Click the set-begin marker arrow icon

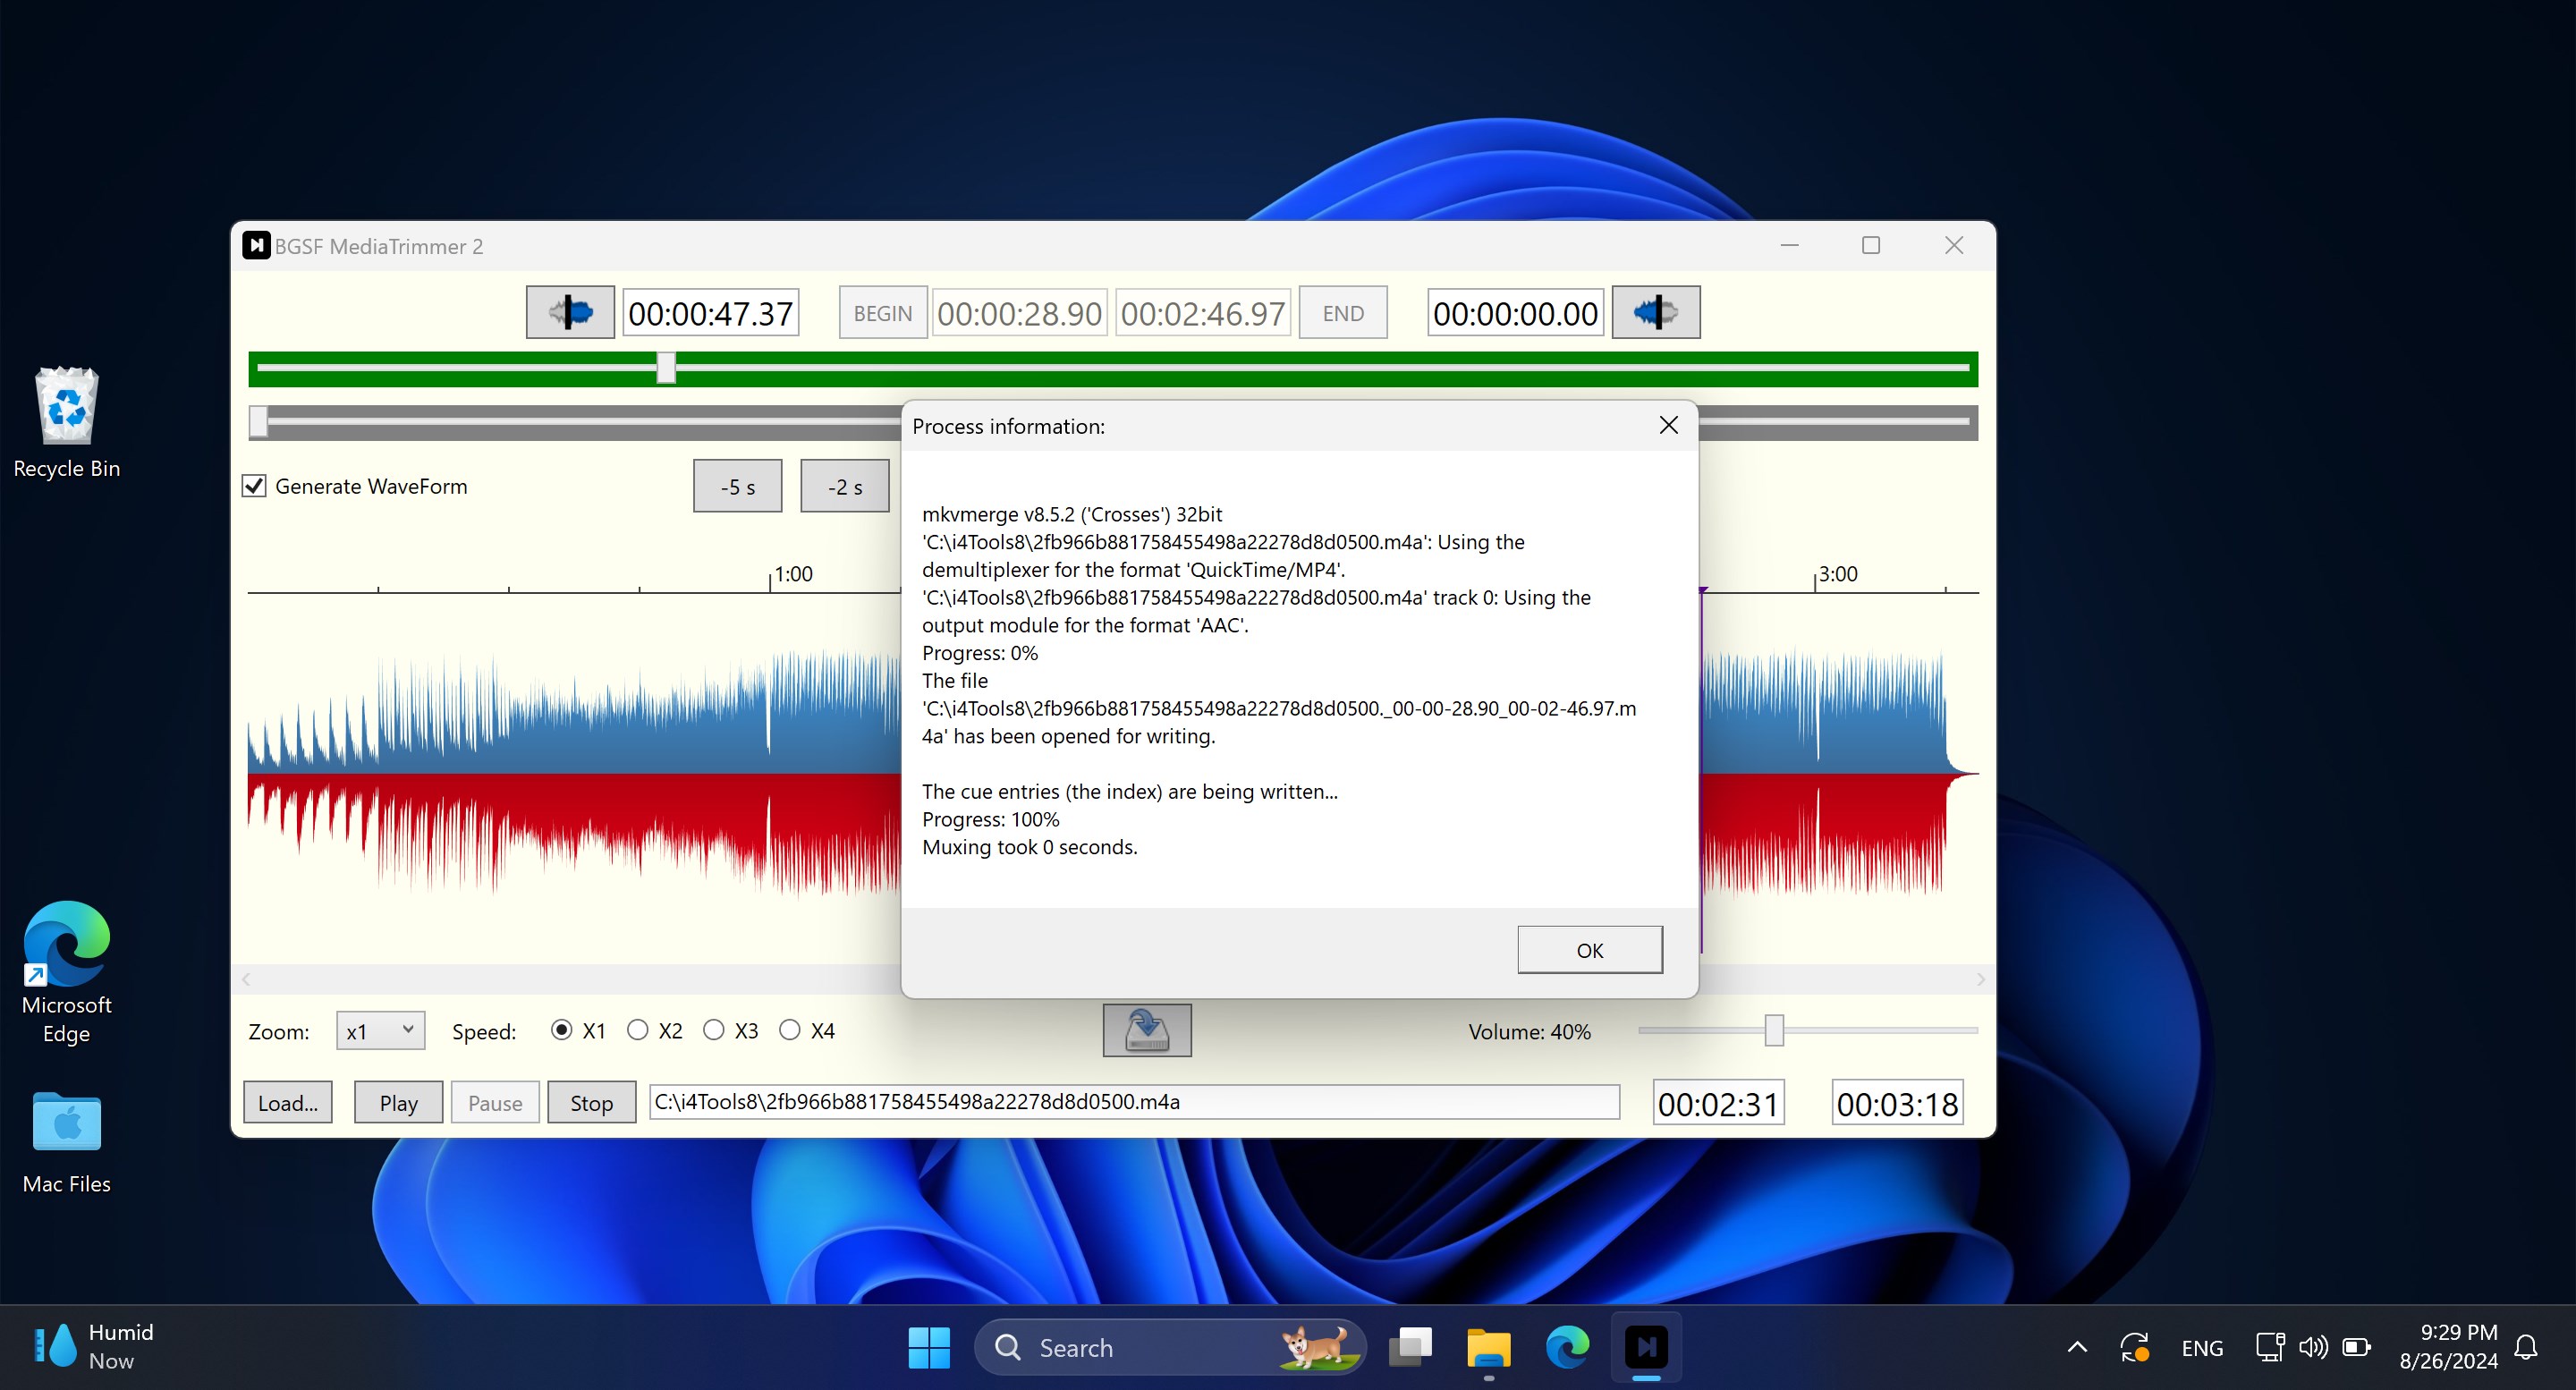pyautogui.click(x=570, y=313)
